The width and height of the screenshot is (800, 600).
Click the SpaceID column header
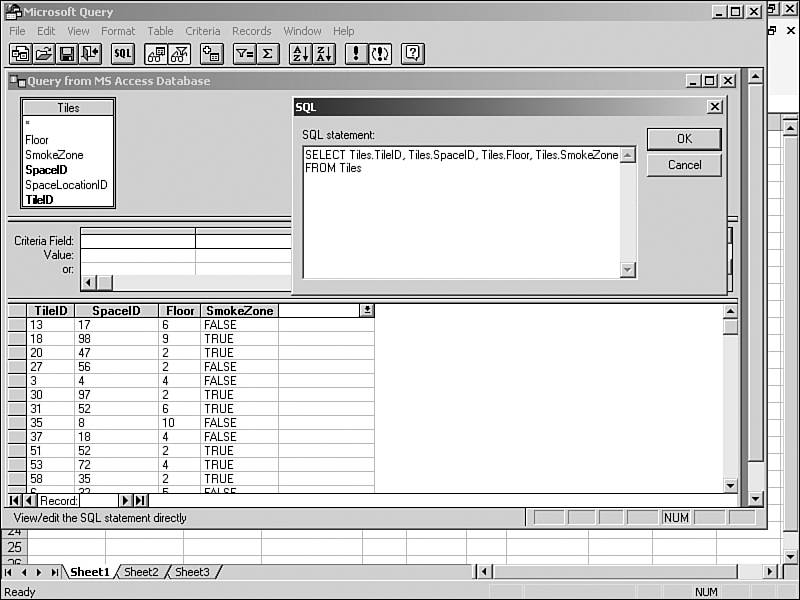click(116, 311)
